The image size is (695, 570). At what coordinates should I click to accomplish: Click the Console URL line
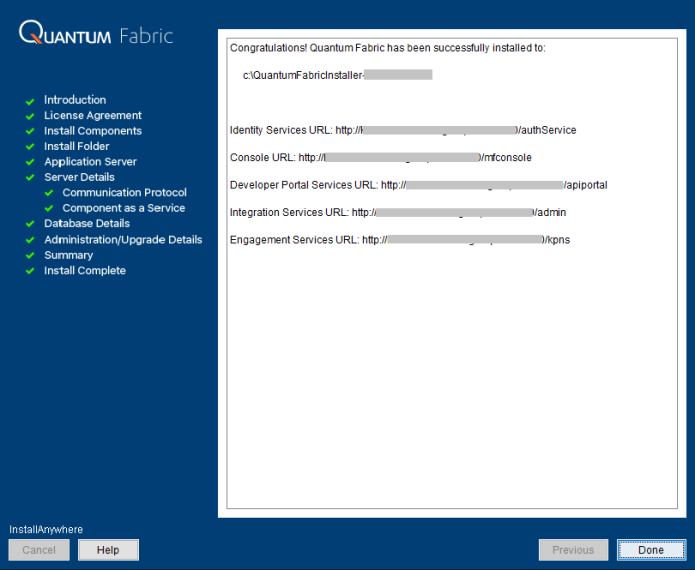pyautogui.click(x=381, y=158)
